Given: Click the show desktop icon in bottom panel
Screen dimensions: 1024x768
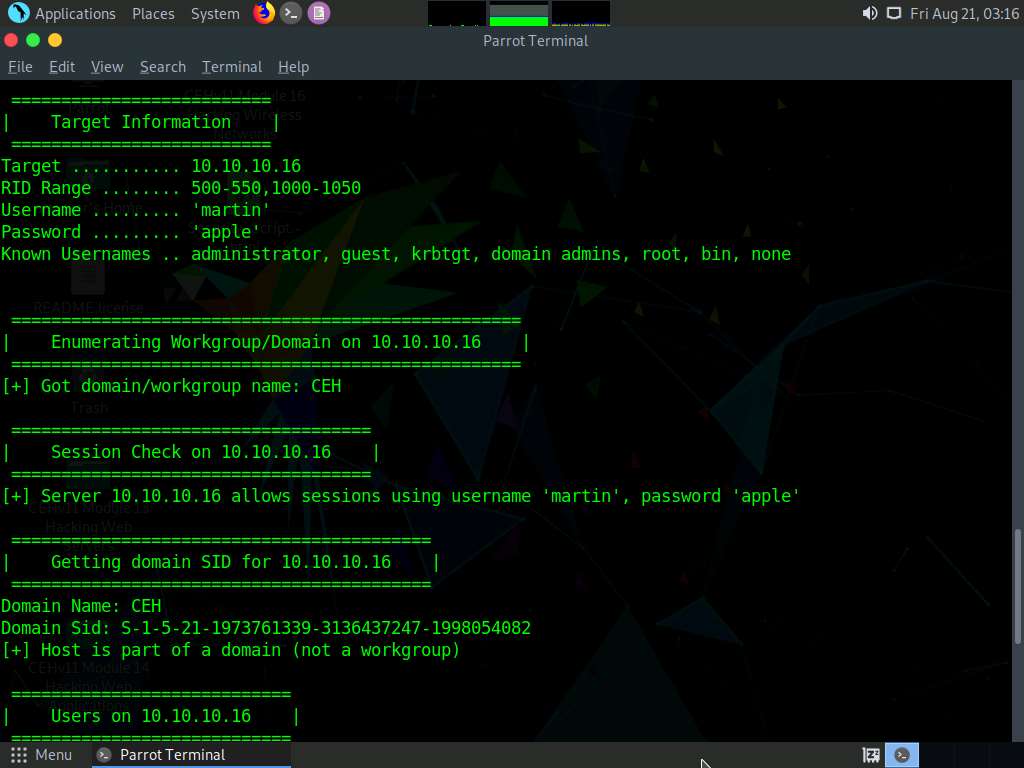Looking at the screenshot, I should 871,756.
